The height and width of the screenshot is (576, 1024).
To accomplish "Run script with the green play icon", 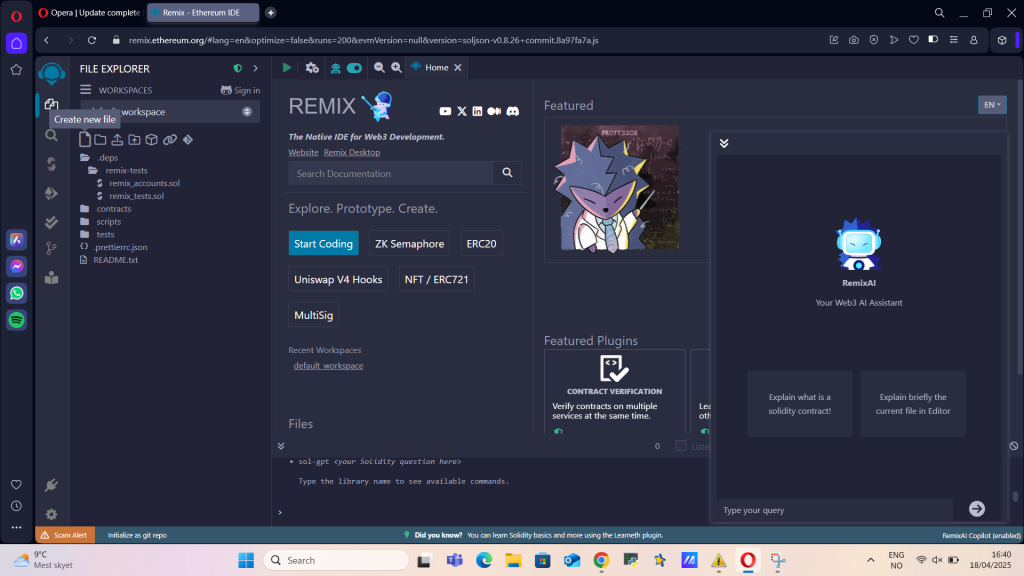I will [287, 67].
